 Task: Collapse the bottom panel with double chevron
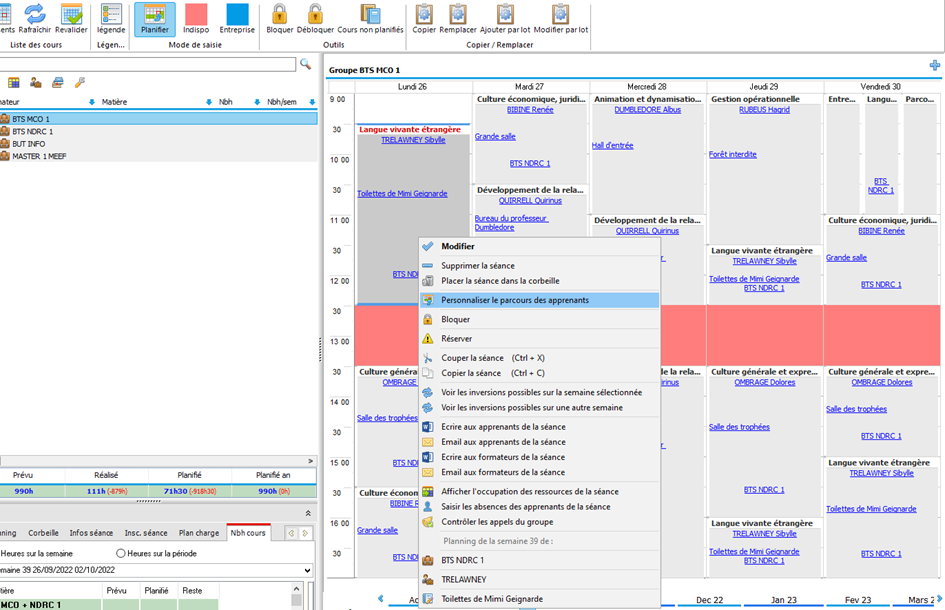point(308,513)
